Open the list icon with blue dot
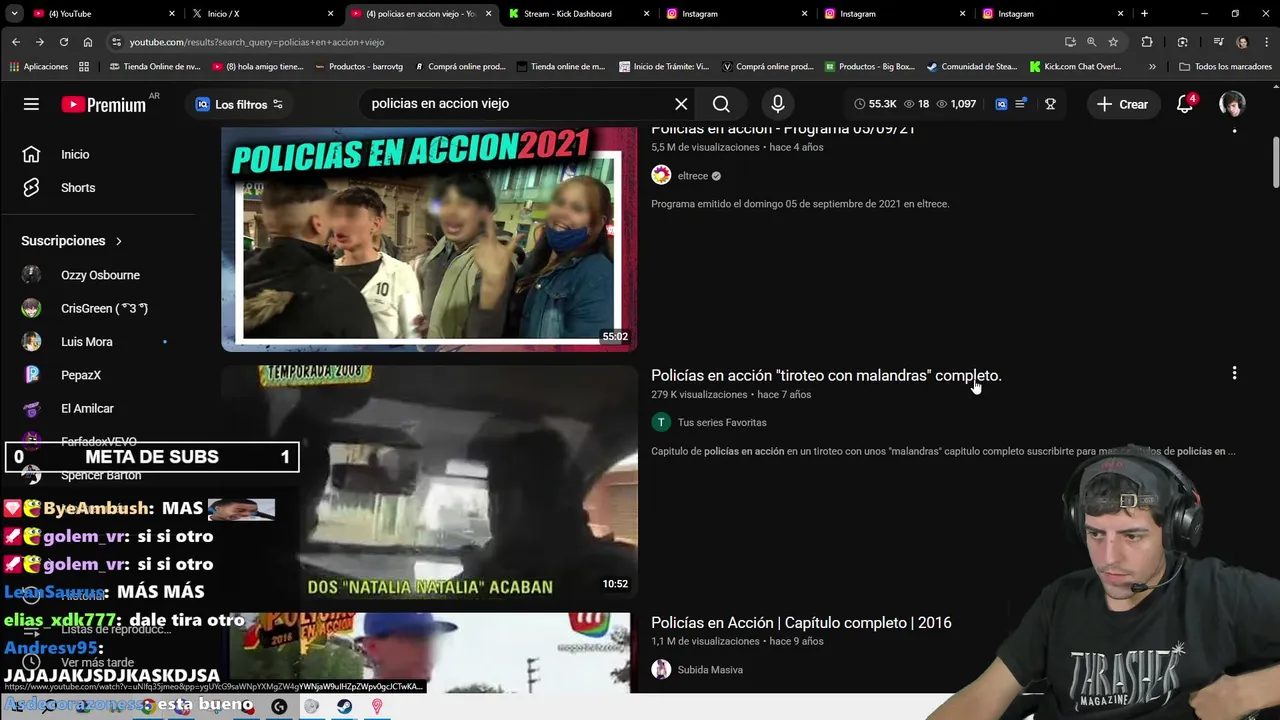This screenshot has height=720, width=1280. (x=1021, y=104)
